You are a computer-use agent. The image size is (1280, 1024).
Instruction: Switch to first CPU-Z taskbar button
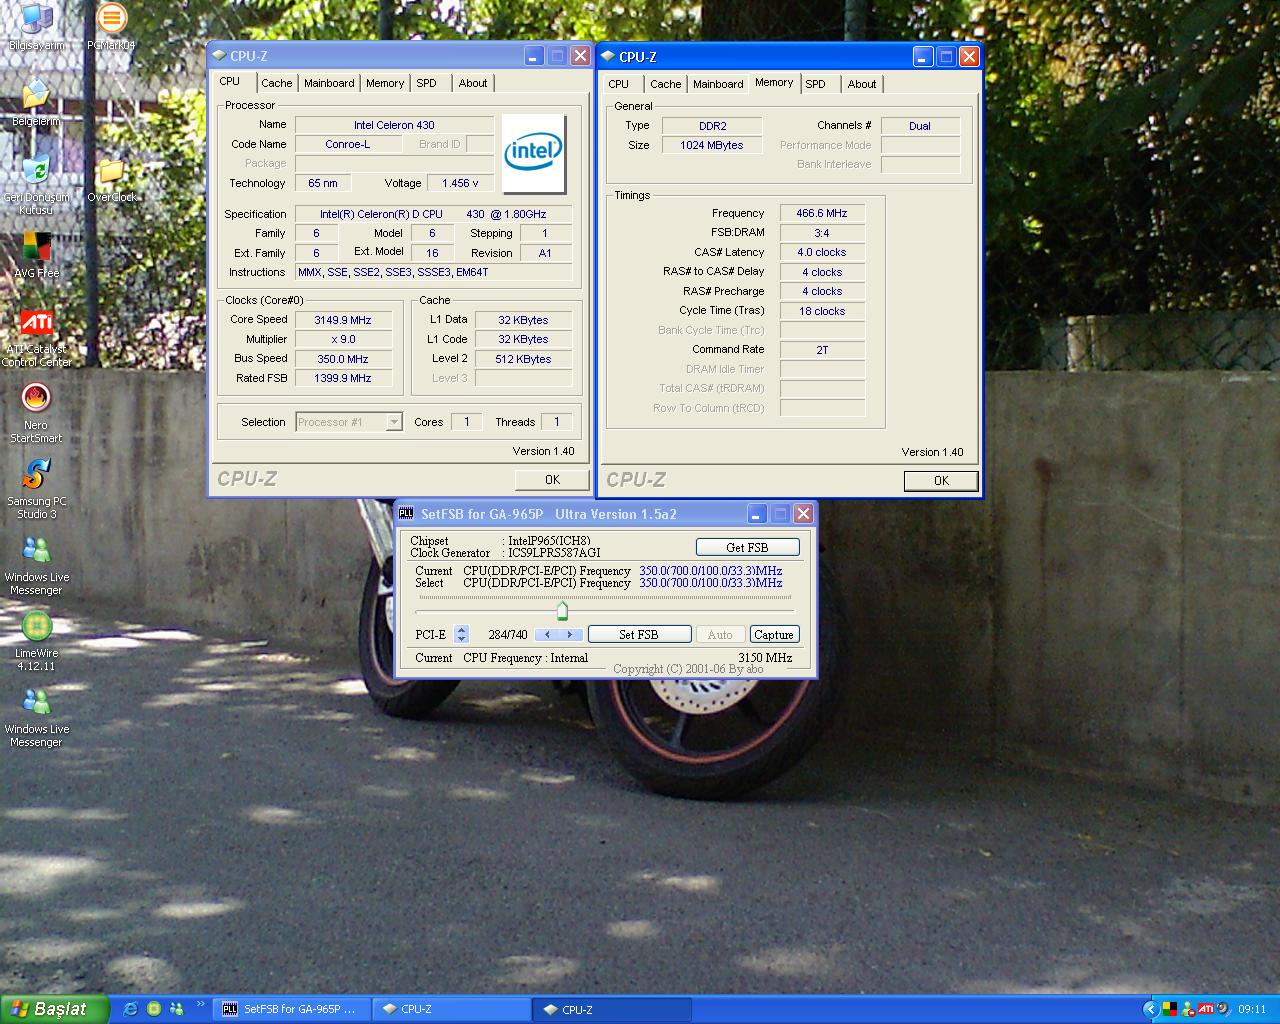(452, 1009)
